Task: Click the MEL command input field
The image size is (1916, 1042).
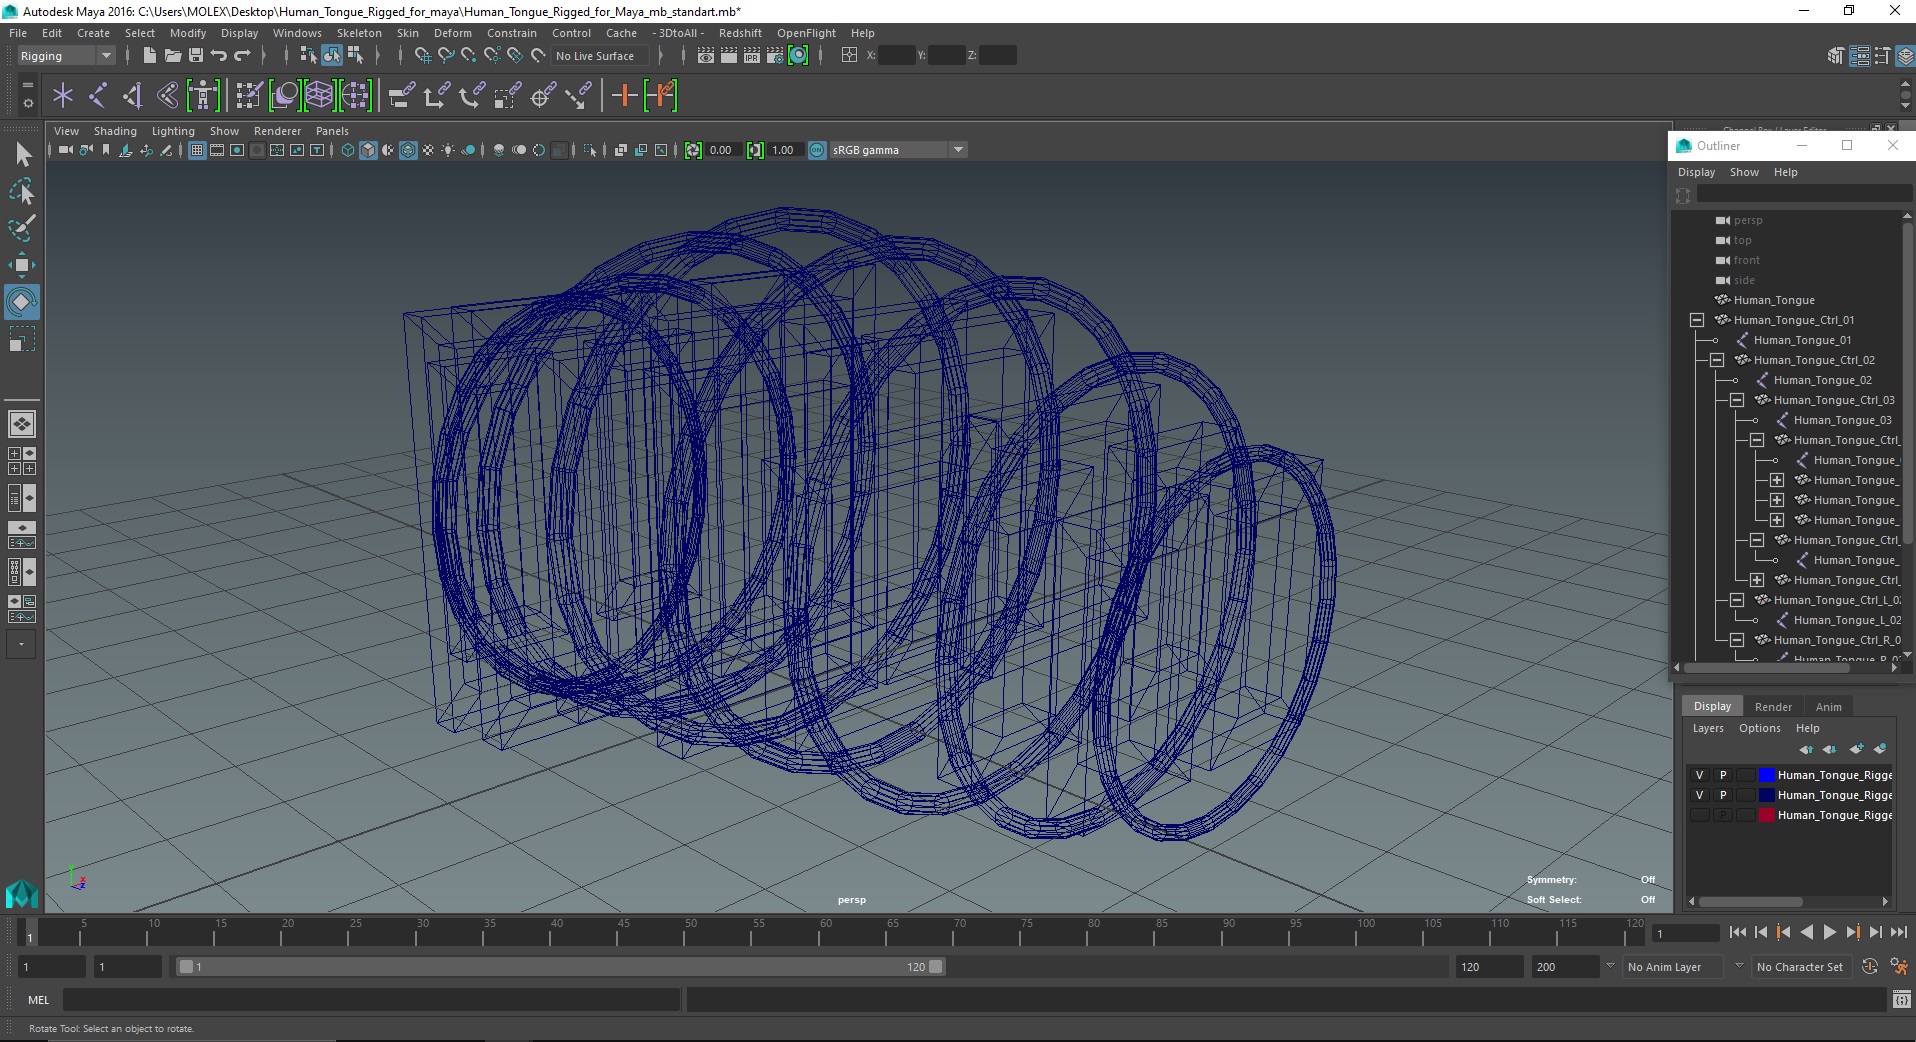Action: click(x=372, y=1000)
